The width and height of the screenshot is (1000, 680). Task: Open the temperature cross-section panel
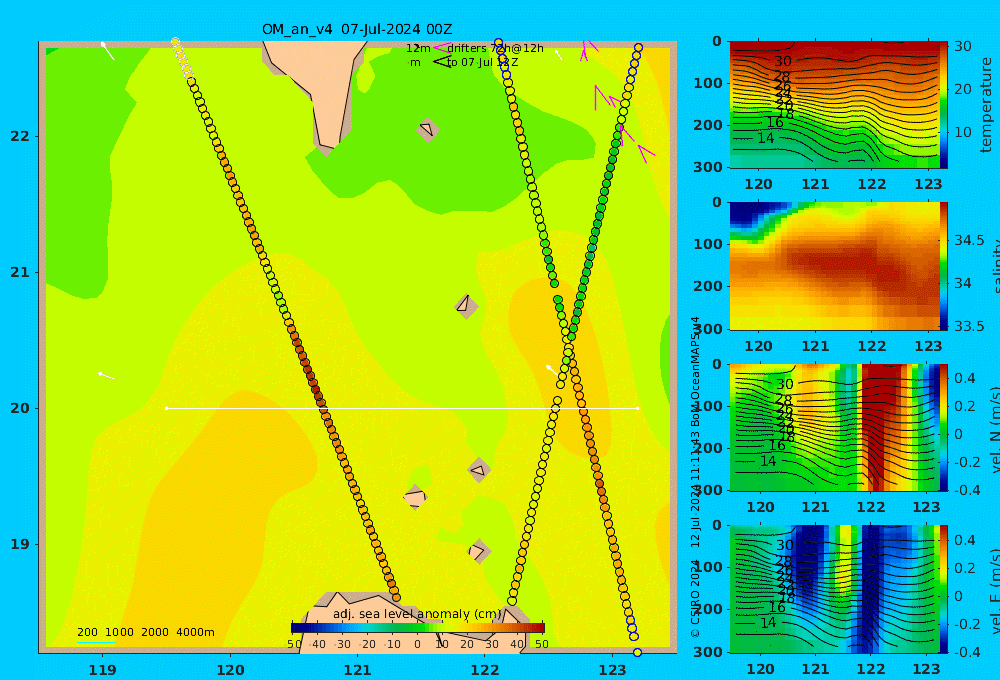[x=834, y=105]
